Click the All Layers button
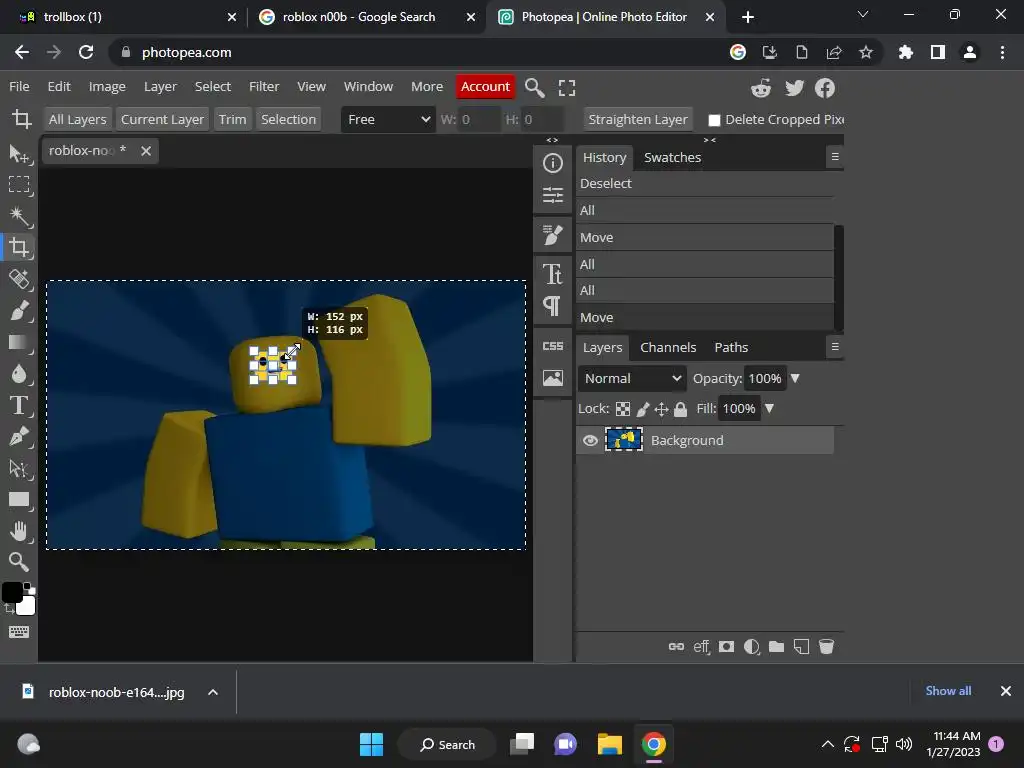 coord(77,120)
